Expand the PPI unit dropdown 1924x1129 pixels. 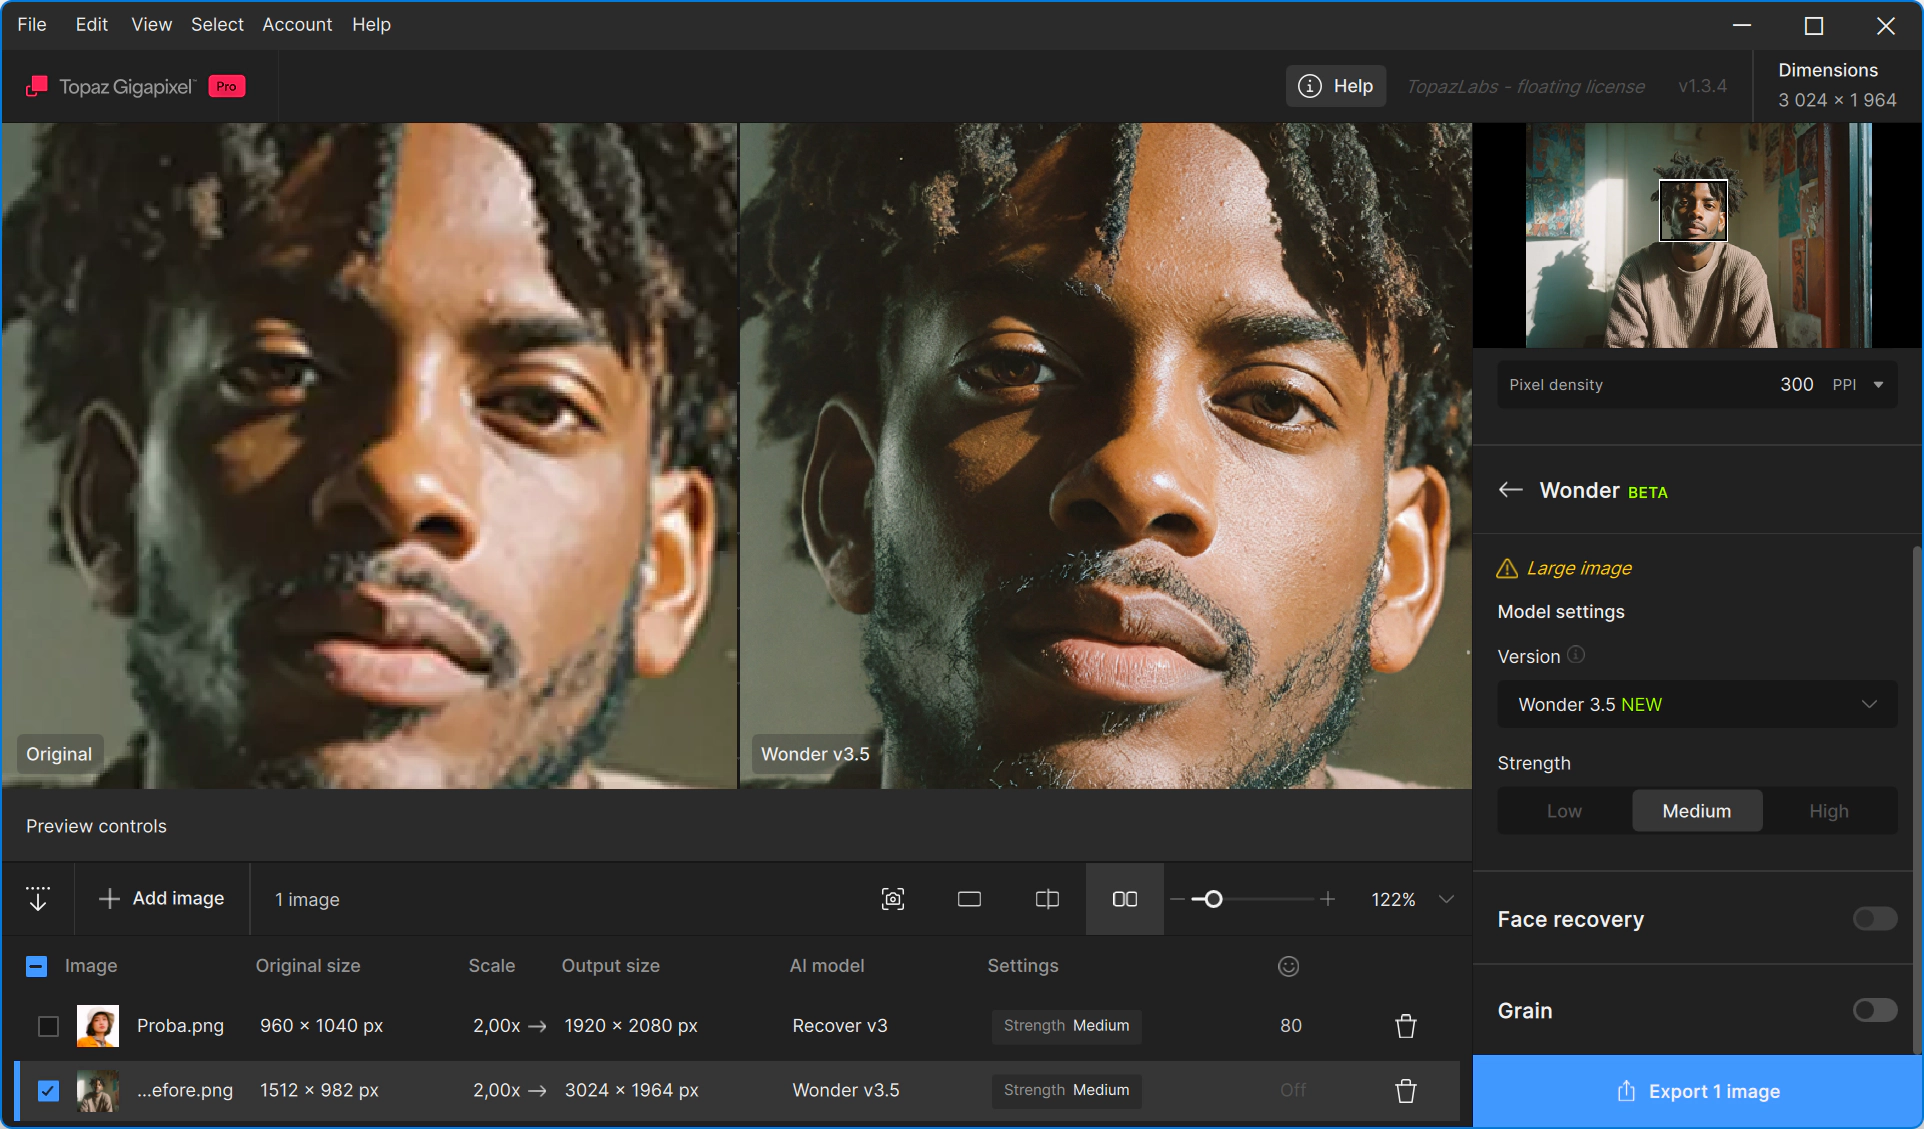click(1878, 385)
